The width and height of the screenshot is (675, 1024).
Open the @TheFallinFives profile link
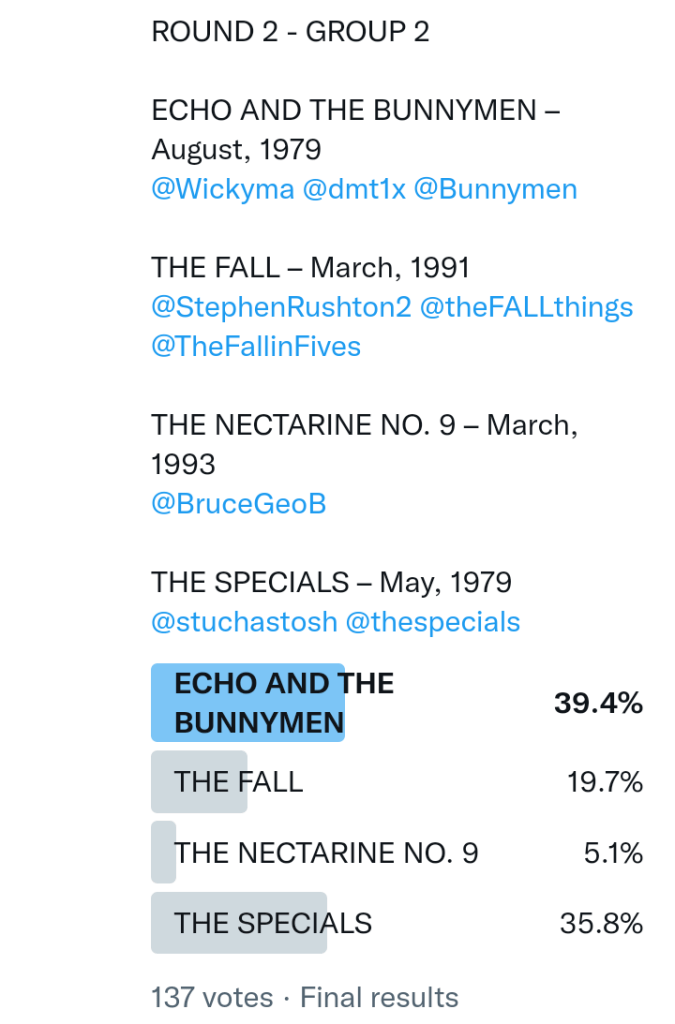point(256,346)
